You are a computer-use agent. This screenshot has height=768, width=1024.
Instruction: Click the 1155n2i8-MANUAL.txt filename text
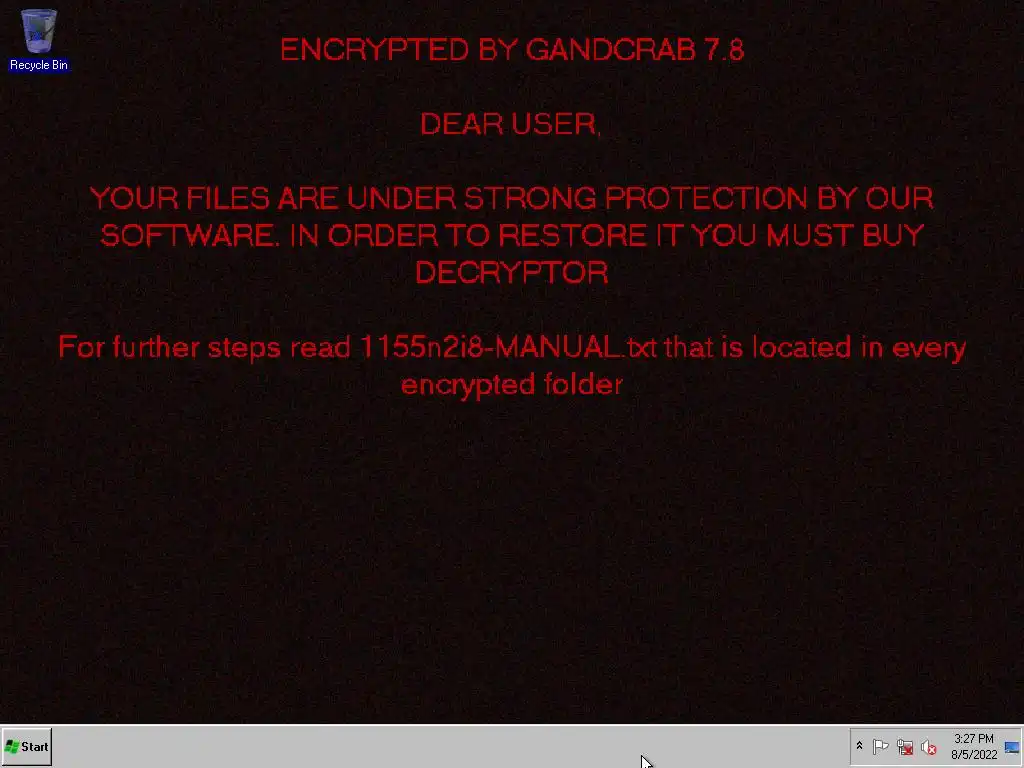[x=507, y=347]
